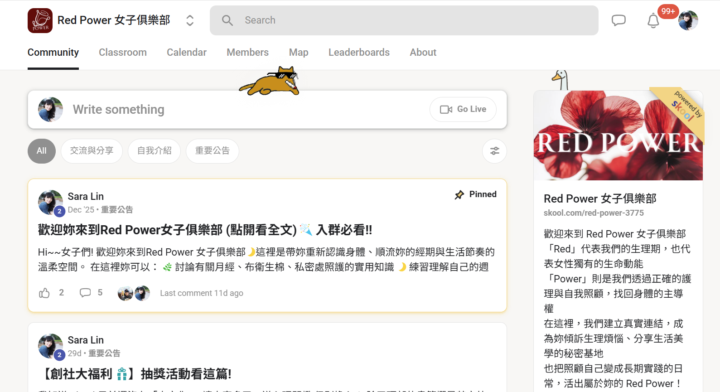Select the All category filter
Image resolution: width=720 pixels, height=392 pixels.
pos(41,151)
